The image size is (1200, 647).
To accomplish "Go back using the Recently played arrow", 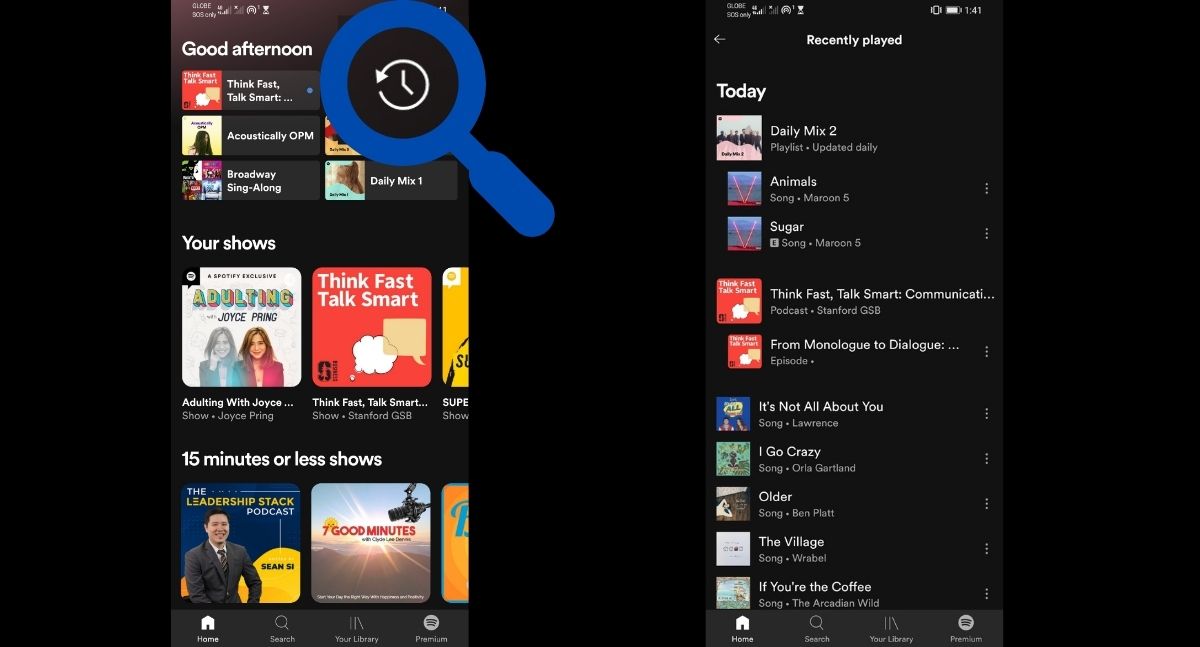I will click(719, 40).
